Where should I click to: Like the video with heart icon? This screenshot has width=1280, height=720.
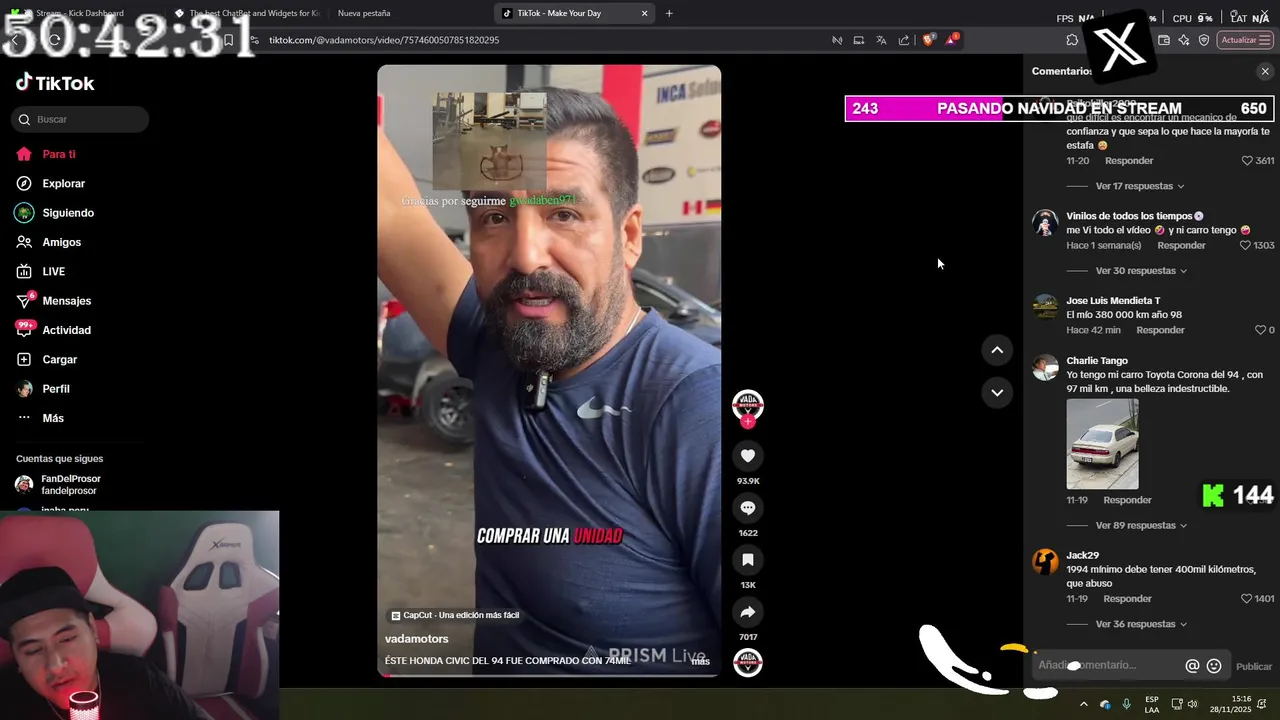[748, 456]
